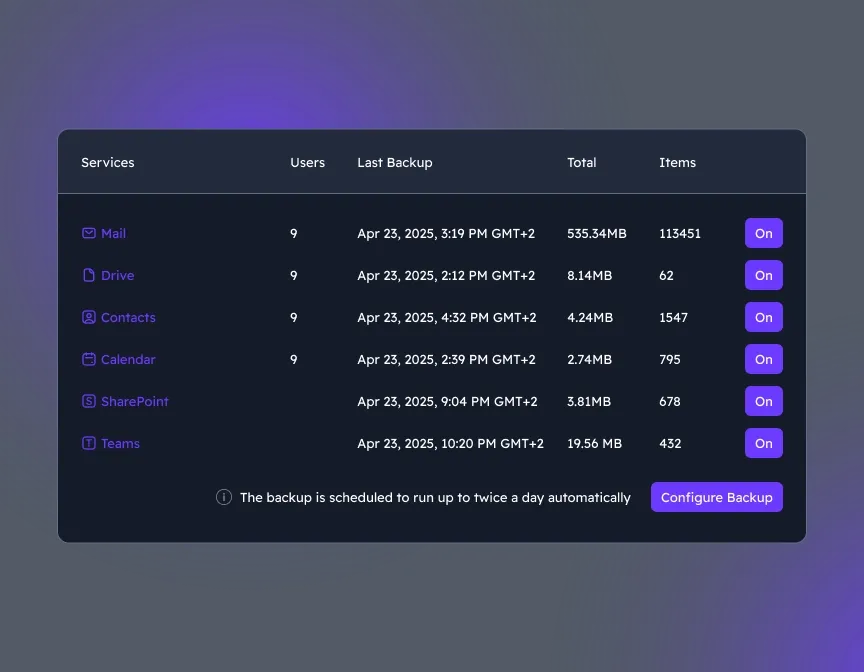864x672 pixels.
Task: Click the Contacts person icon
Action: (89, 317)
